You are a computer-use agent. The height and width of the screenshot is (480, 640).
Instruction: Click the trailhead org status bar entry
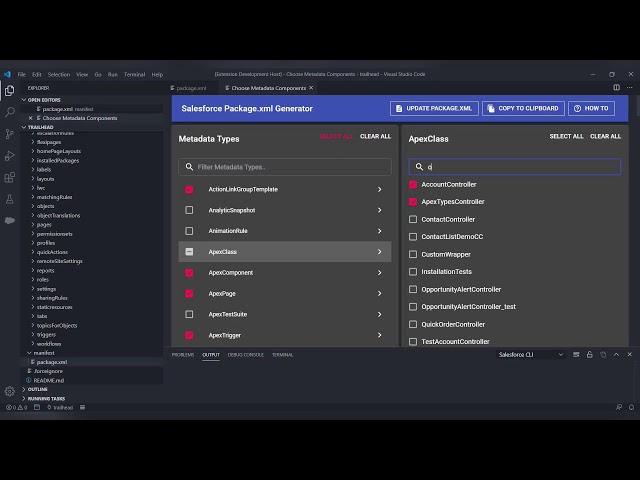pyautogui.click(x=60, y=407)
